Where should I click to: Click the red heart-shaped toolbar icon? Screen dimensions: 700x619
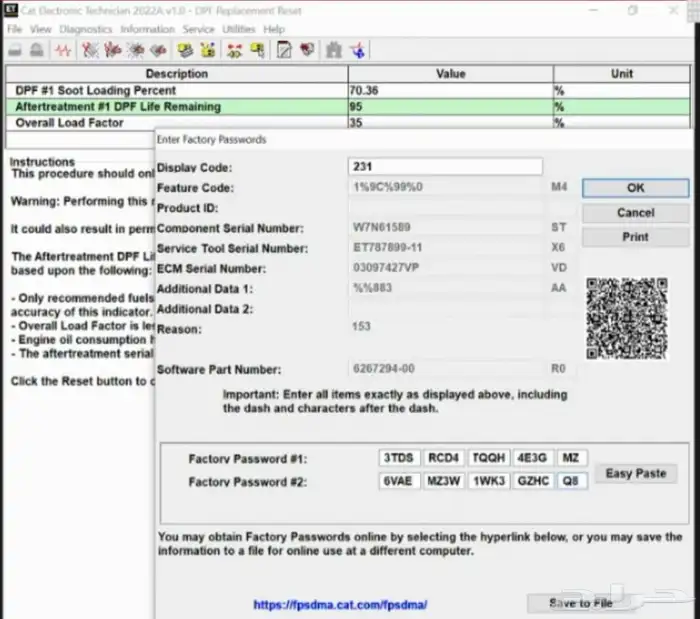(307, 49)
